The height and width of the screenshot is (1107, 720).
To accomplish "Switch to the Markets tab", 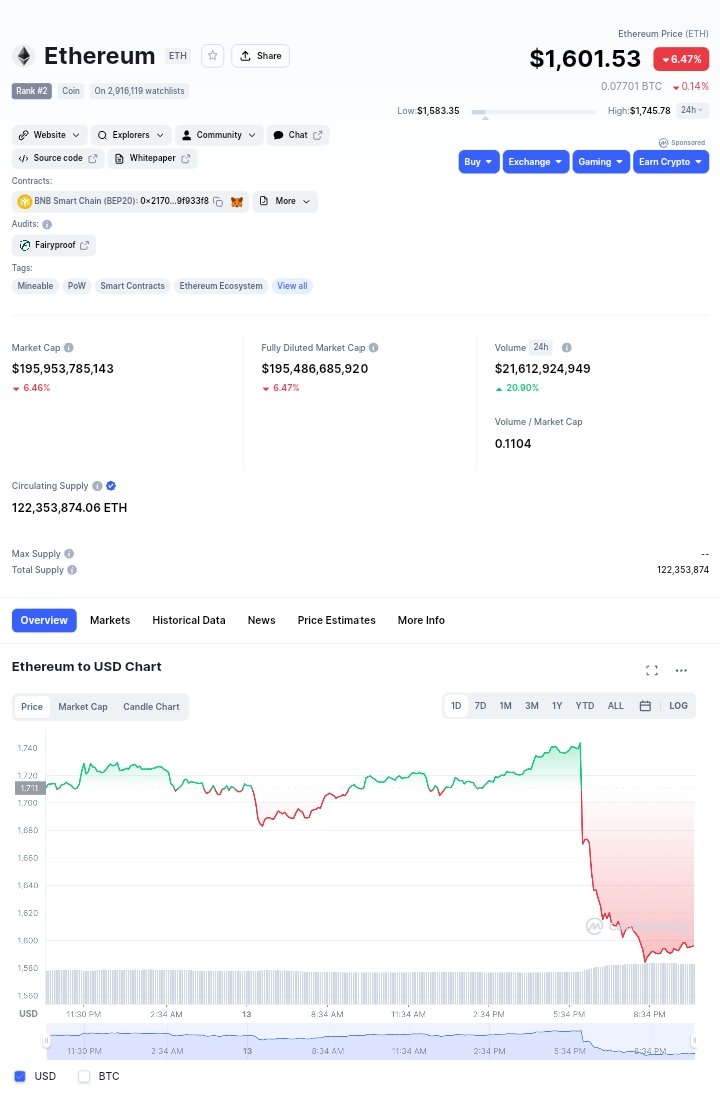I will point(110,621).
